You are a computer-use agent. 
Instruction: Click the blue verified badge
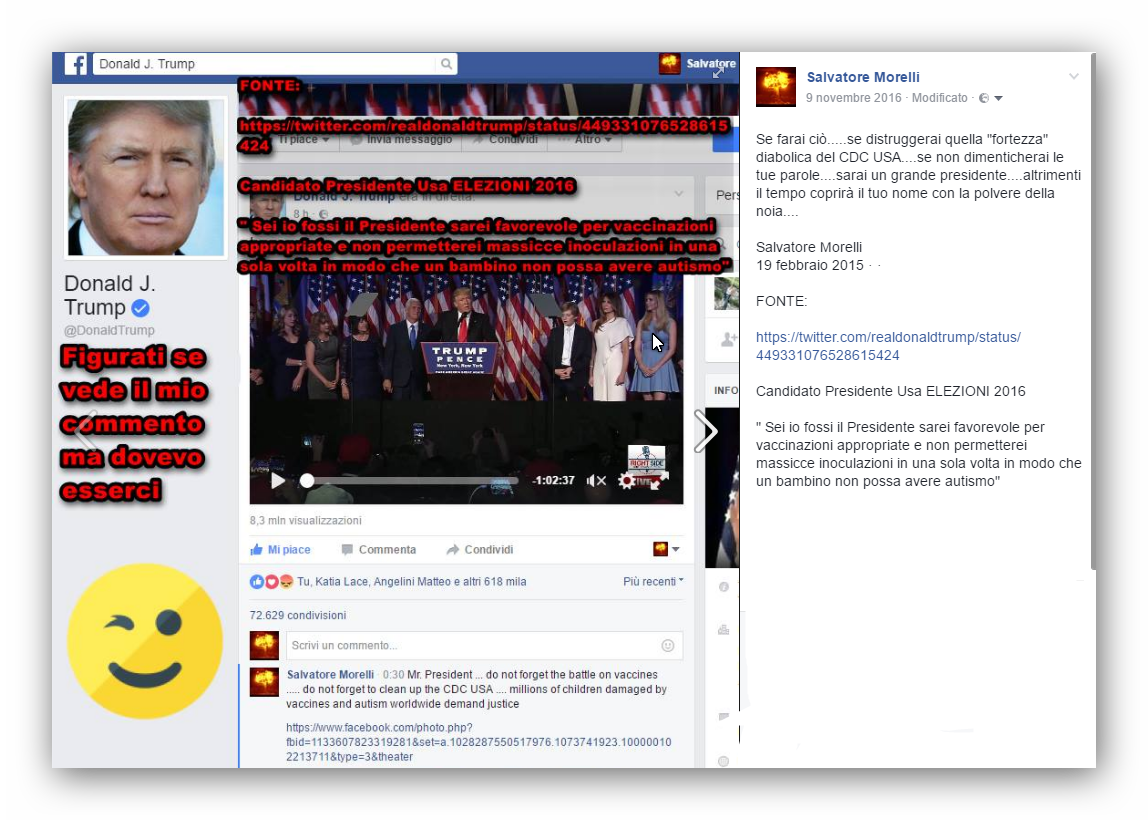tap(141, 308)
